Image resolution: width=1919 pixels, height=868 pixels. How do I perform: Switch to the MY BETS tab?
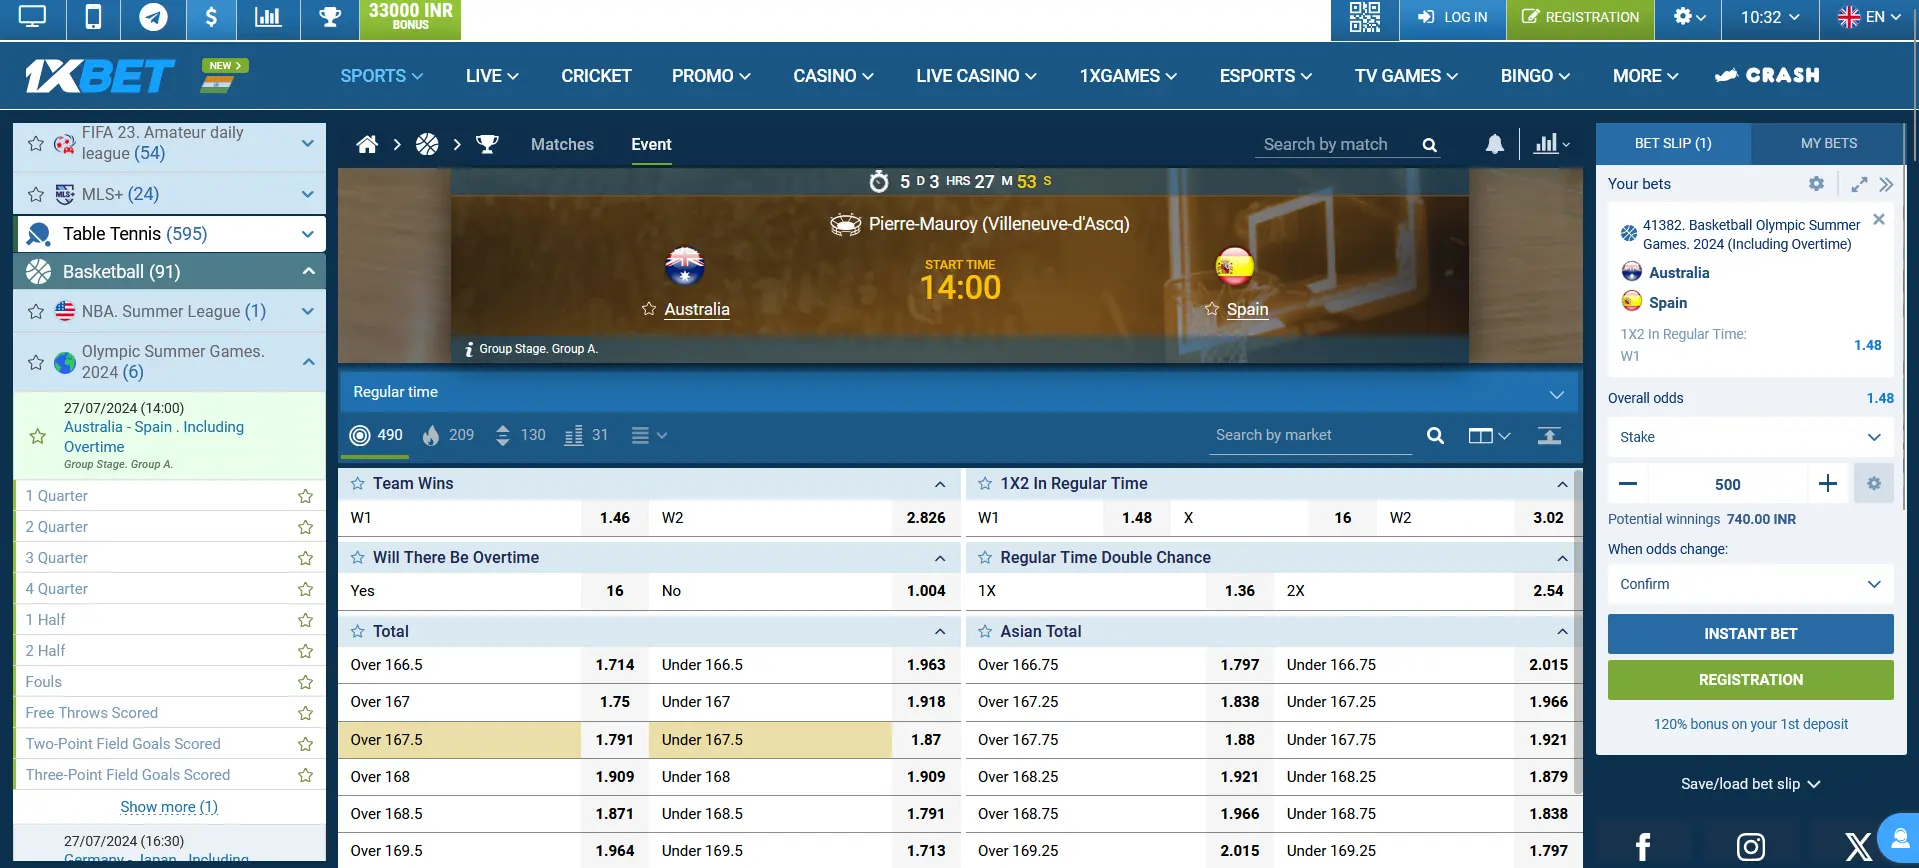click(1829, 144)
